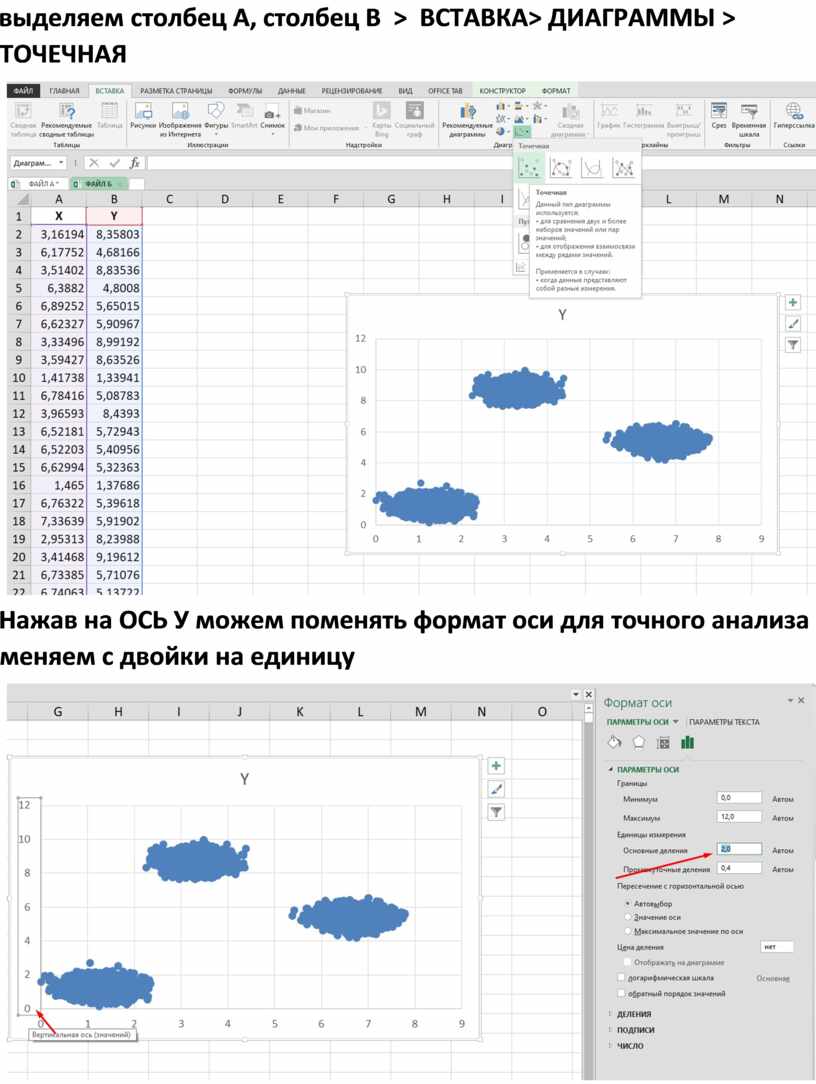Expand the ДЕЛЕНИЯ section
Viewport: 816px width, 1084px height.
[x=634, y=1014]
